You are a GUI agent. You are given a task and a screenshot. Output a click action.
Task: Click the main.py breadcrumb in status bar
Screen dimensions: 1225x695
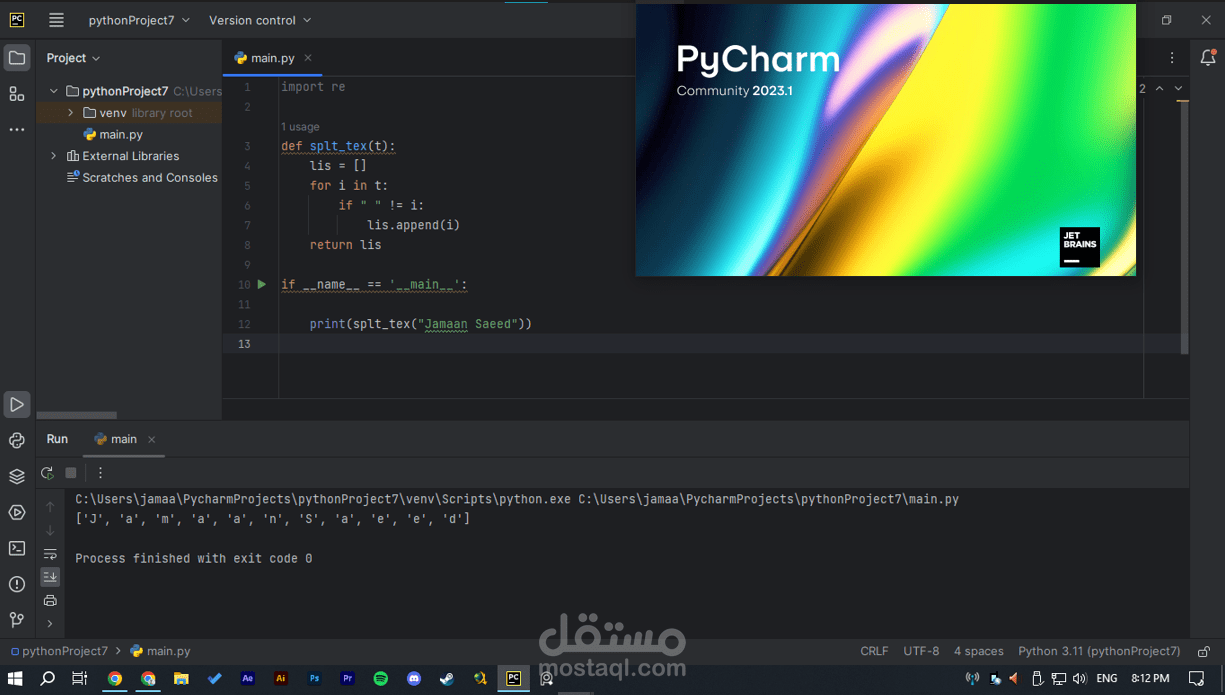tap(160, 651)
